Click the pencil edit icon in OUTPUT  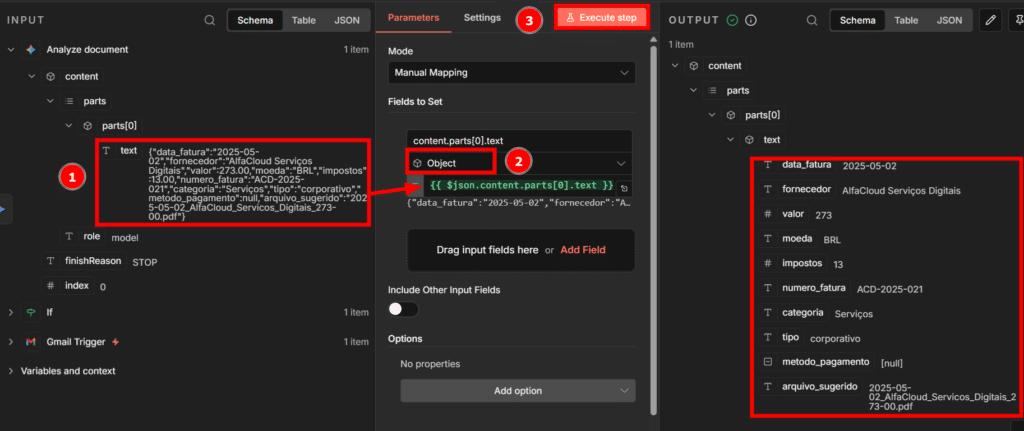991,20
